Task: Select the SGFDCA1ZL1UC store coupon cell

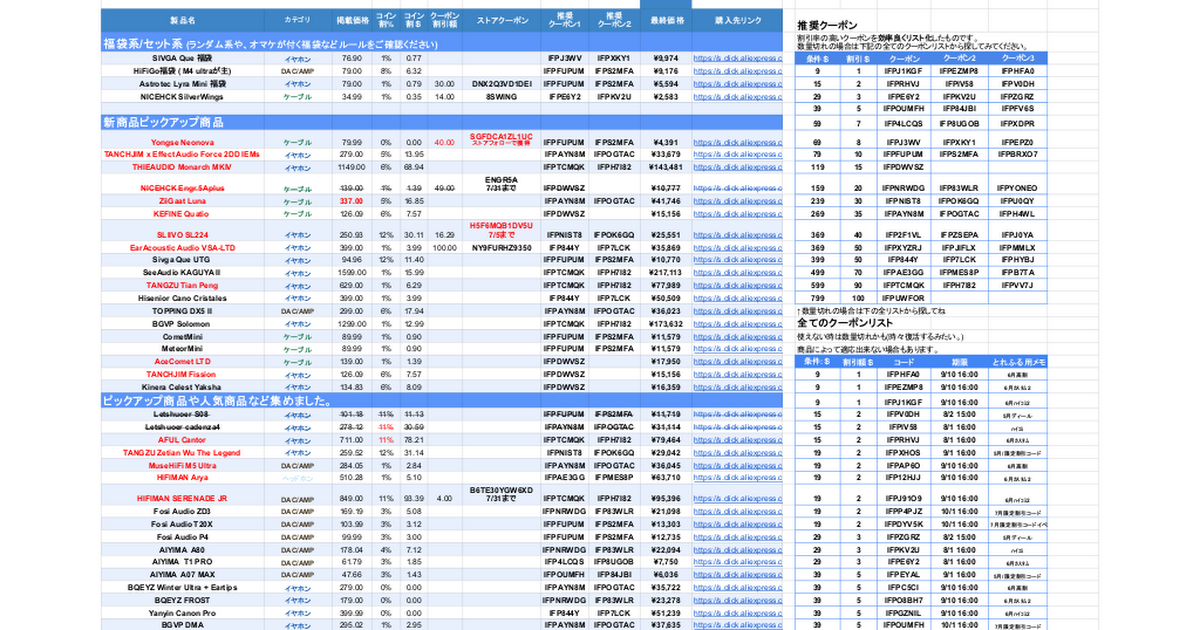Action: (502, 139)
